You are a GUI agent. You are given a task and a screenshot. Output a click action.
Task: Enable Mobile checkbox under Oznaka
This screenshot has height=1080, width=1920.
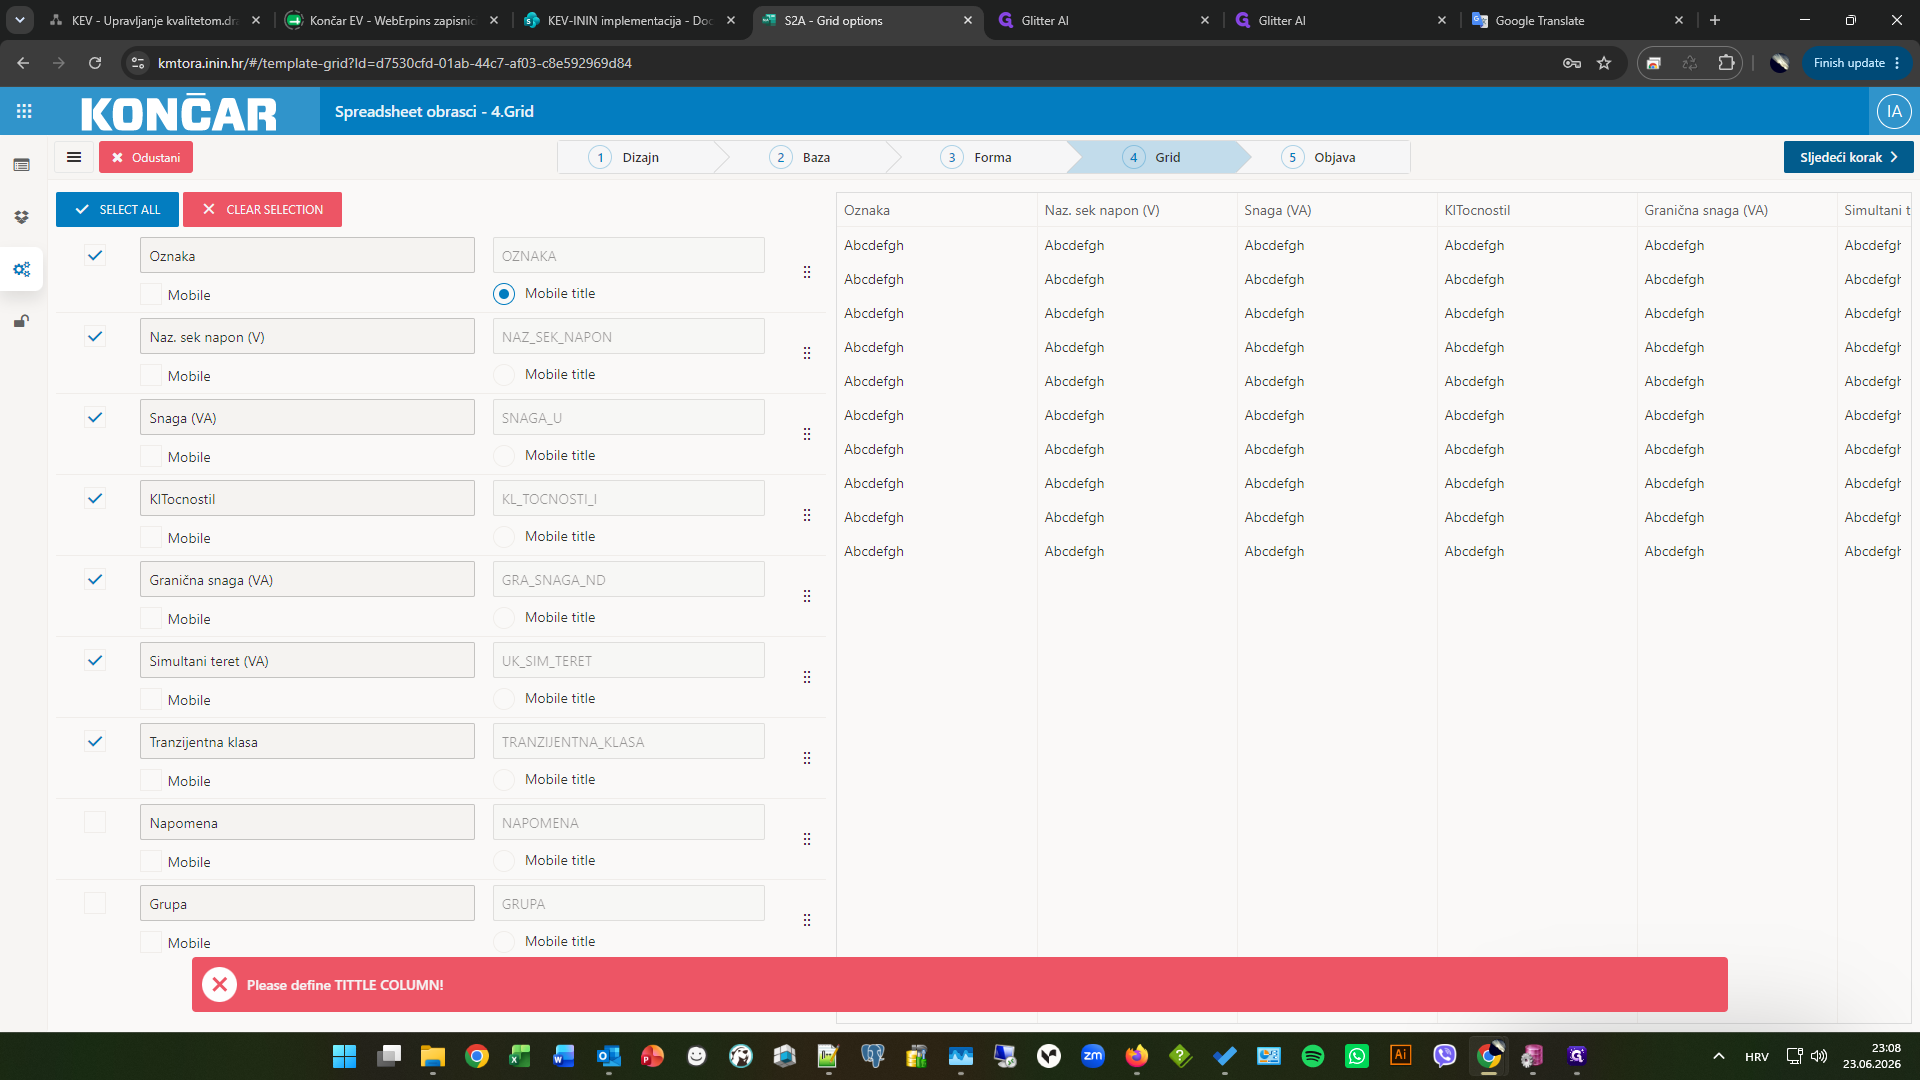pyautogui.click(x=151, y=294)
